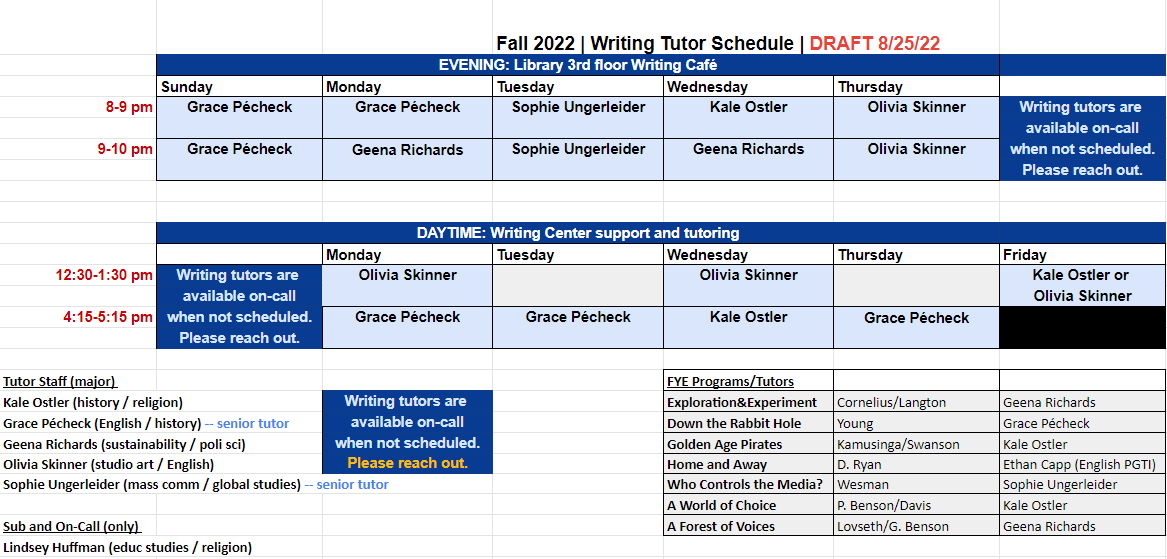Click Kale Ostler in Wednesday 8-9 pm slot
The image size is (1167, 559).
tap(748, 107)
